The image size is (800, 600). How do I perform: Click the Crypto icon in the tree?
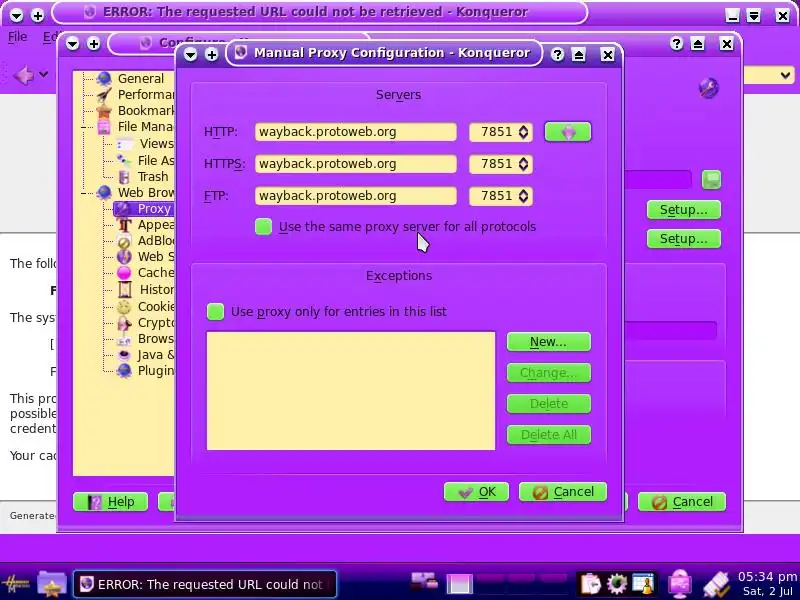(x=124, y=323)
